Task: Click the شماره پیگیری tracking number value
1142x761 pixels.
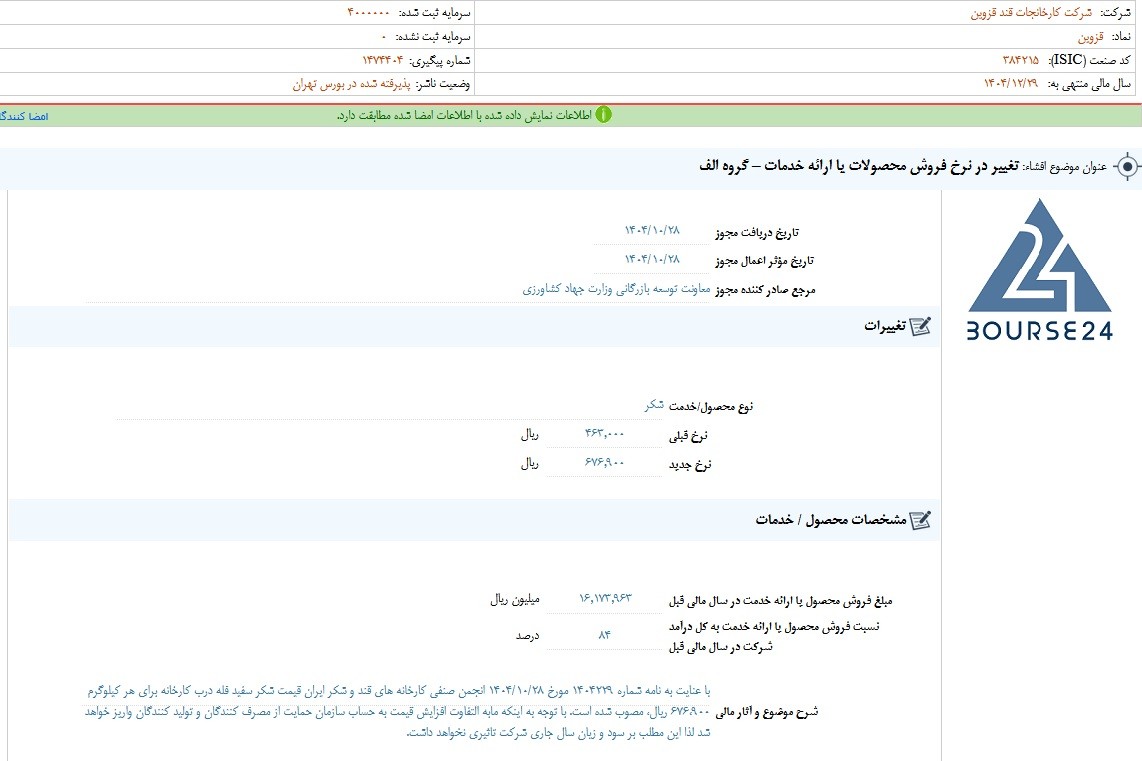Action: pyautogui.click(x=383, y=60)
